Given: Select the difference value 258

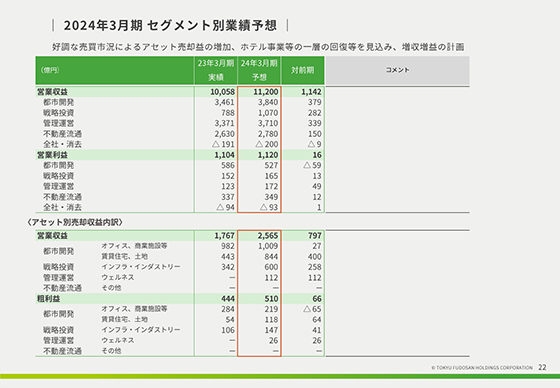Looking at the screenshot, I should pos(315,267).
